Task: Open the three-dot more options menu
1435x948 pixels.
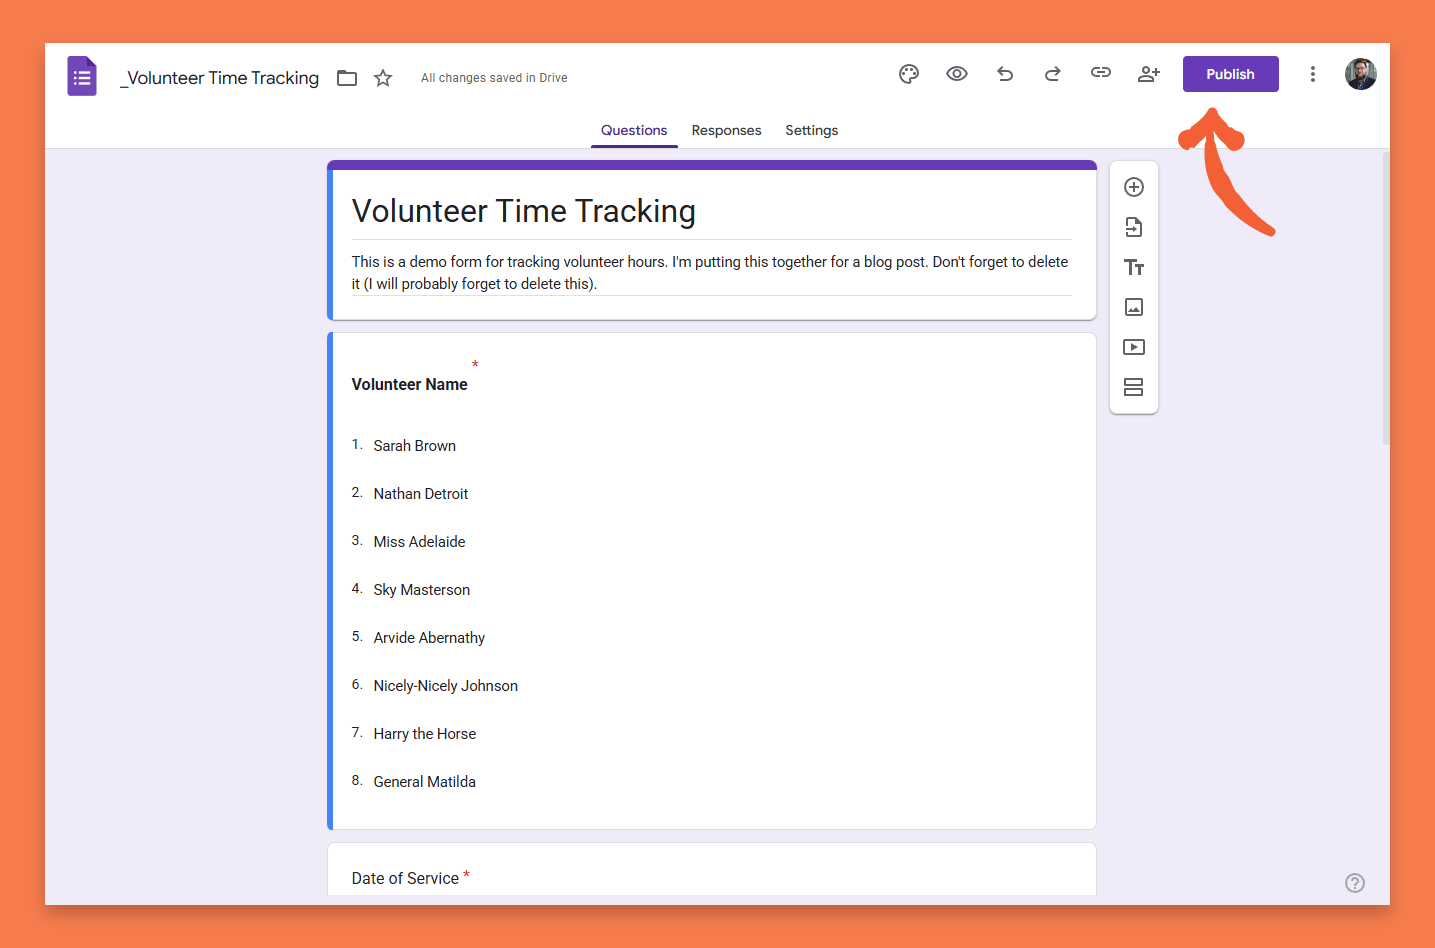Action: click(1313, 74)
